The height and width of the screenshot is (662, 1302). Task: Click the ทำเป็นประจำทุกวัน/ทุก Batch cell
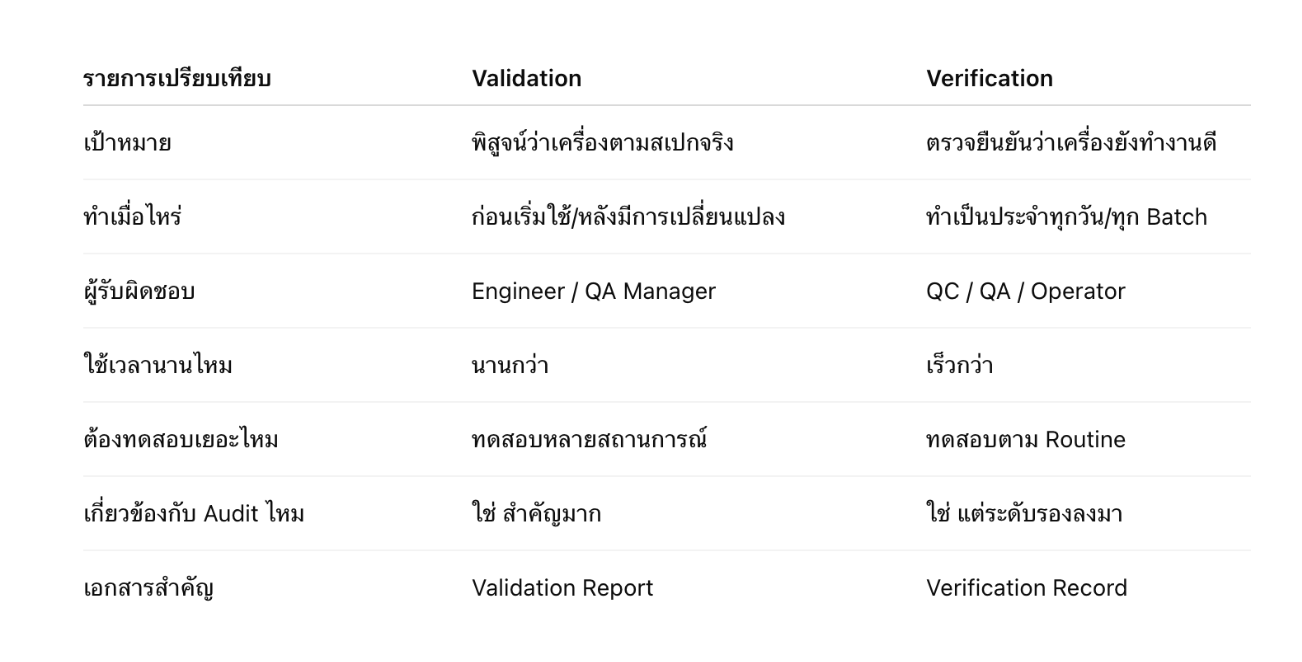[x=1066, y=217]
